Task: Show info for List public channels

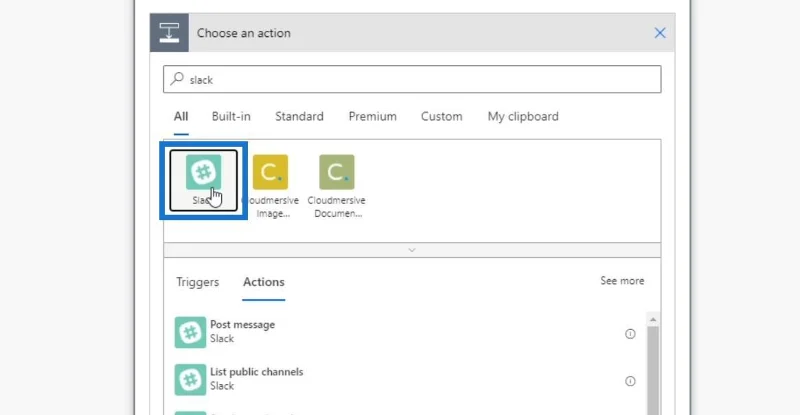Action: 630,381
